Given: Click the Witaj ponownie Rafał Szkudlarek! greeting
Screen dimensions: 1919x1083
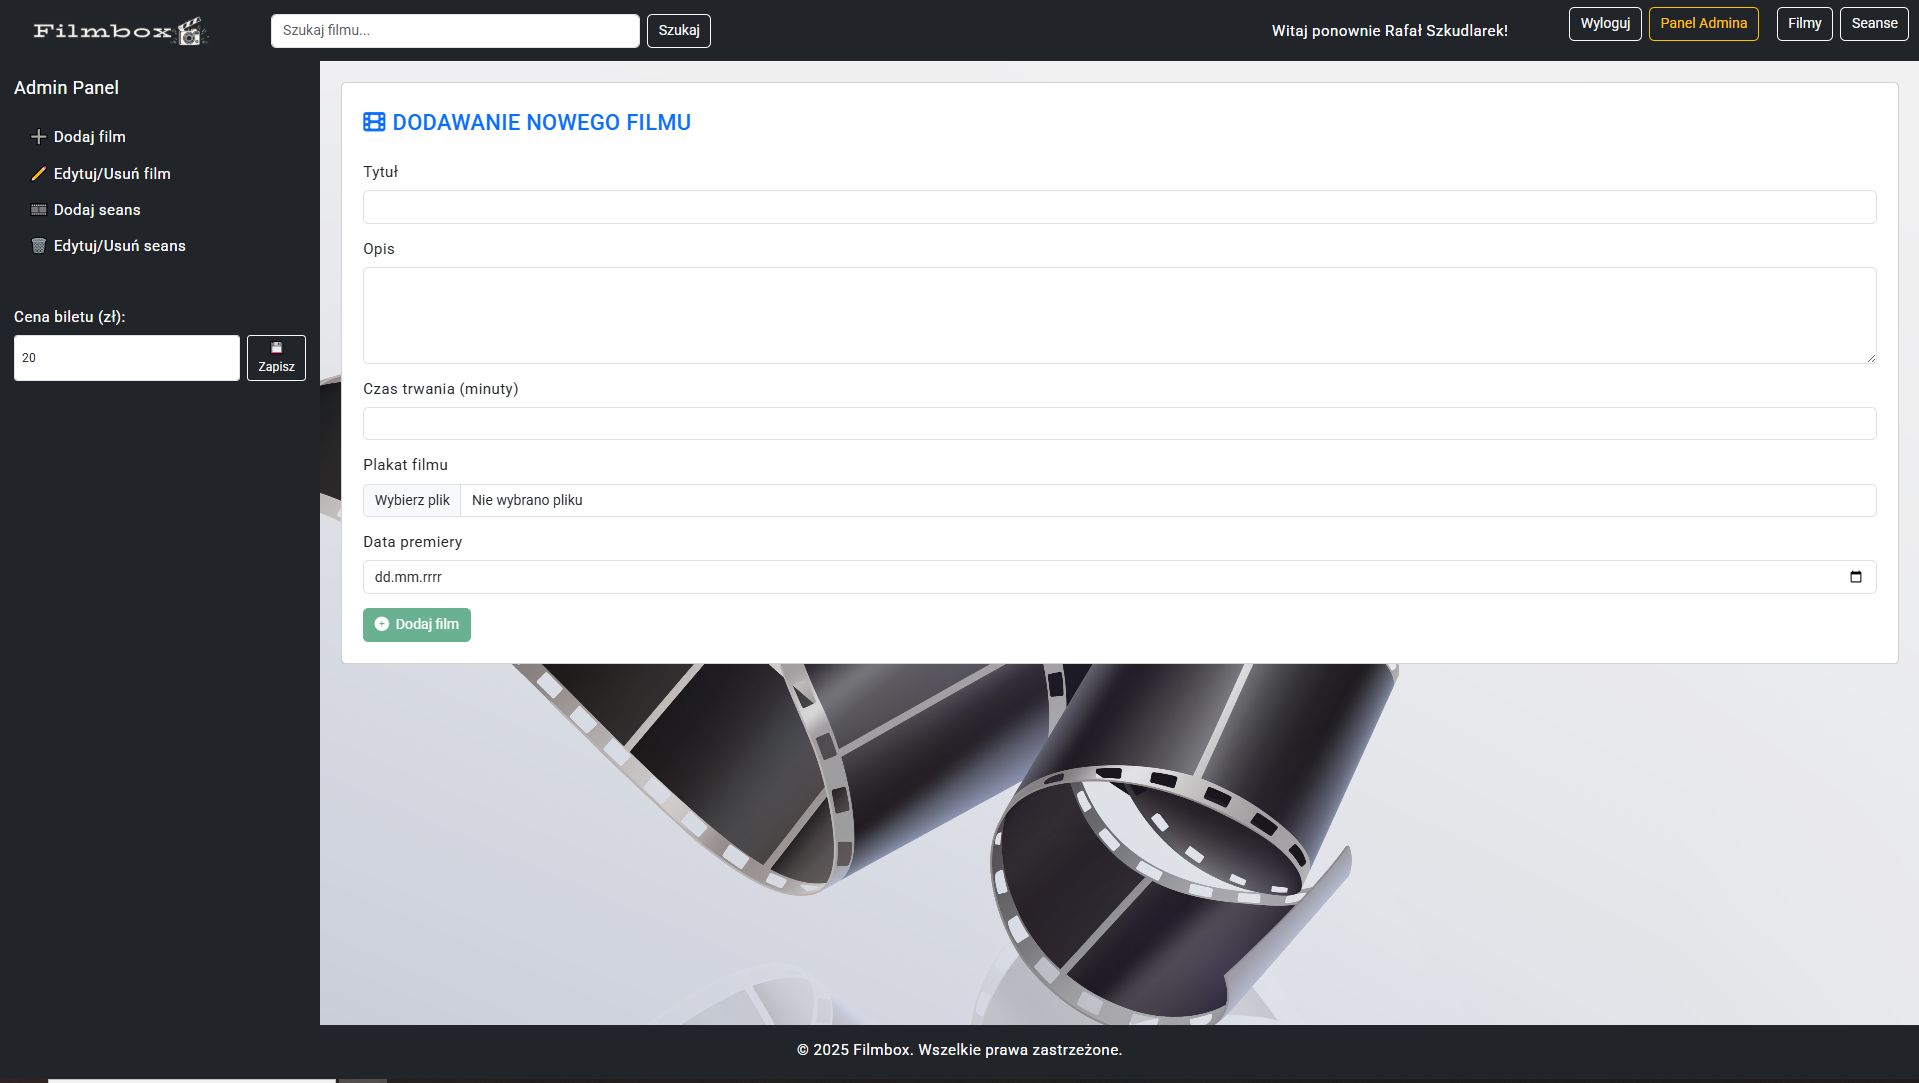Looking at the screenshot, I should point(1389,31).
